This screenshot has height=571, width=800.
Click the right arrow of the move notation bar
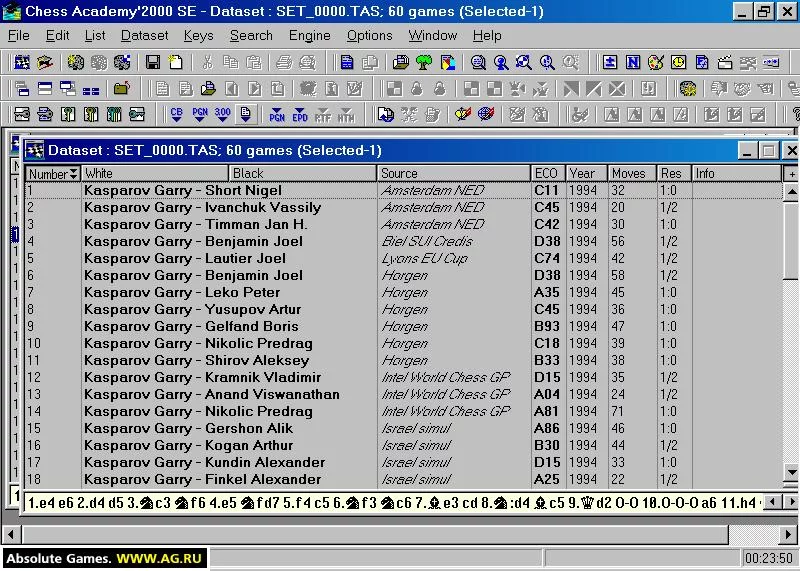tap(791, 502)
